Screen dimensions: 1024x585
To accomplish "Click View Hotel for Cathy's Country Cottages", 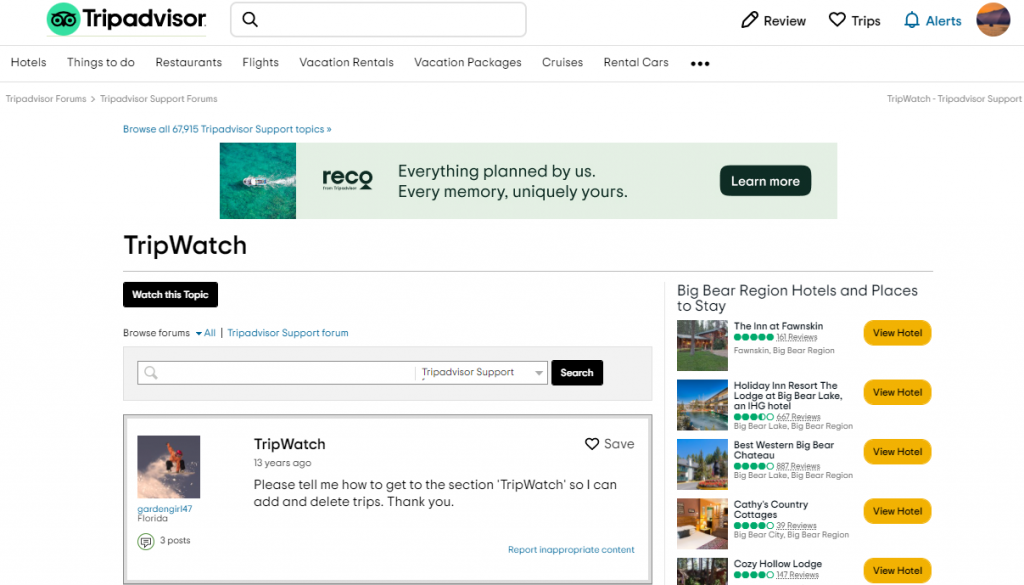I will click(x=897, y=511).
